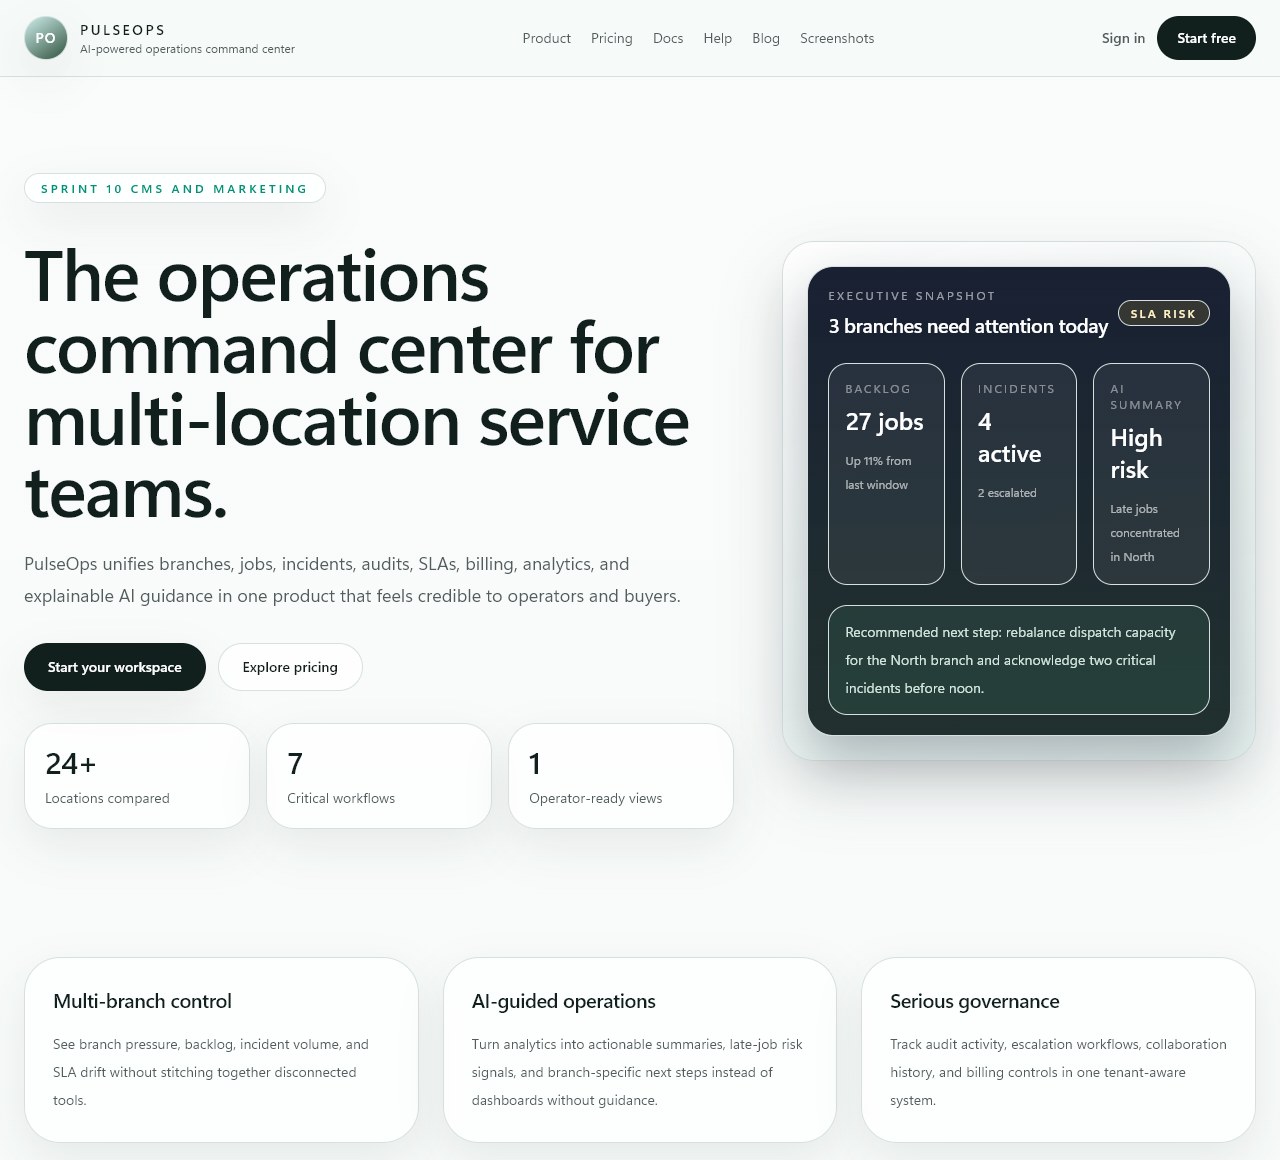
Task: Click Sign in
Action: click(x=1122, y=38)
